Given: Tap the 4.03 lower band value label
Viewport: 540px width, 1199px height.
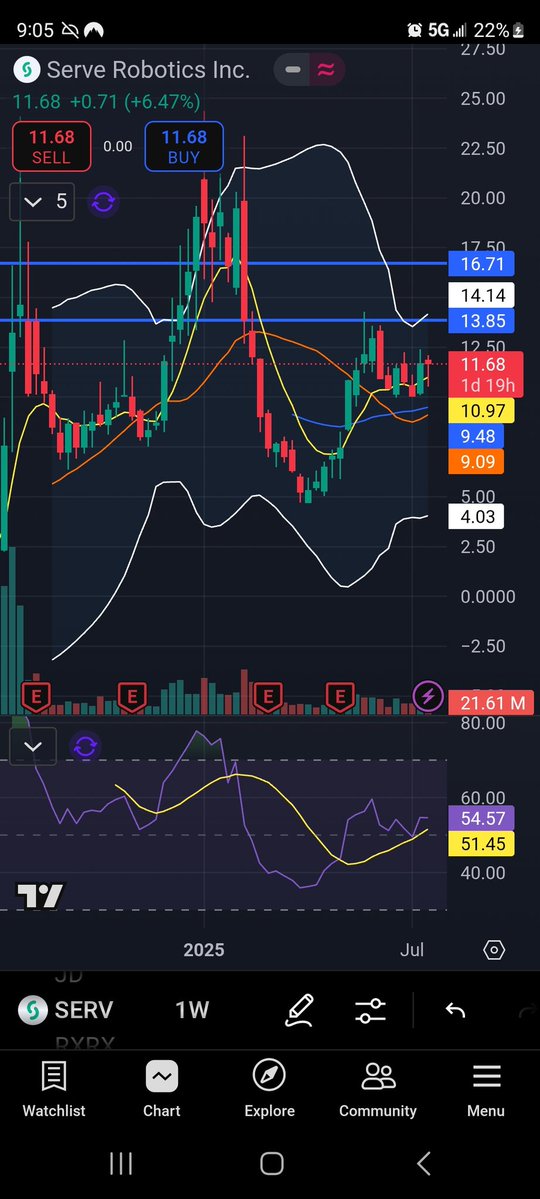Looking at the screenshot, I should (478, 517).
